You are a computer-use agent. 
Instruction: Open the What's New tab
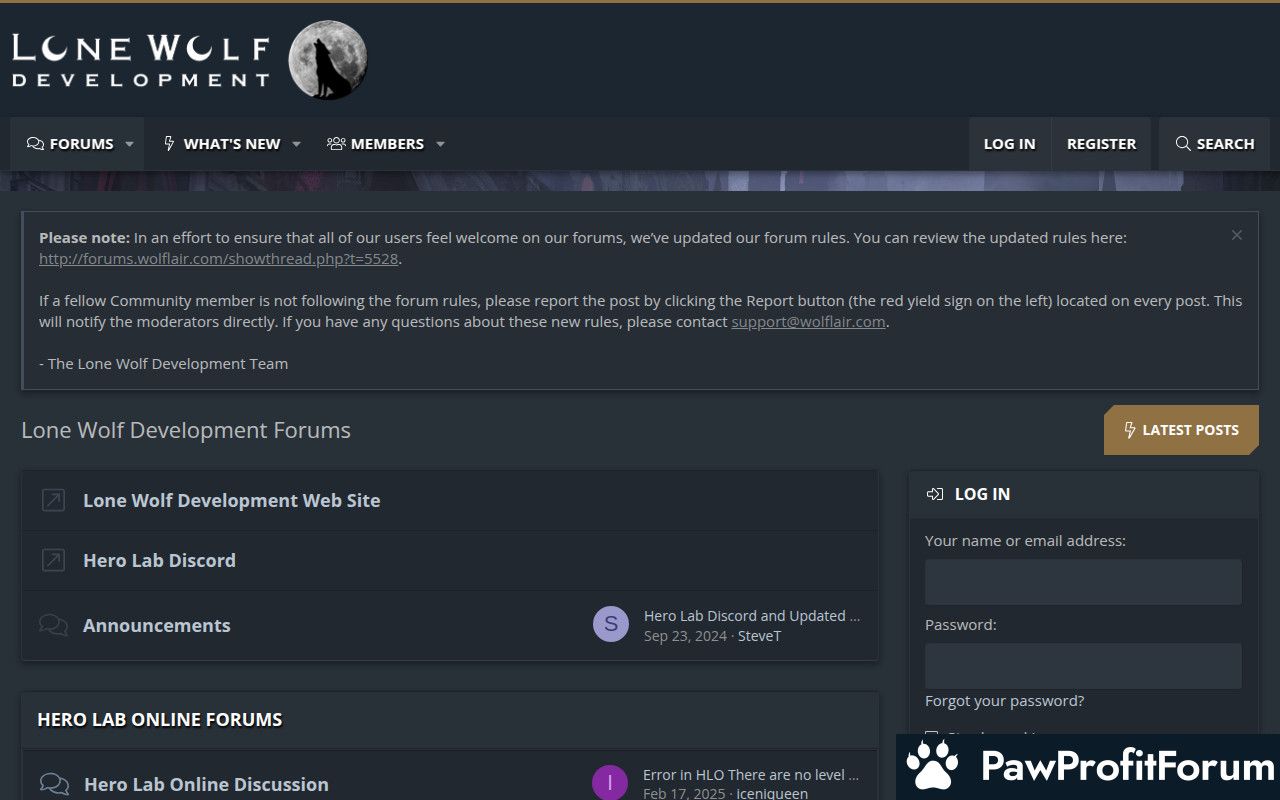(x=221, y=144)
